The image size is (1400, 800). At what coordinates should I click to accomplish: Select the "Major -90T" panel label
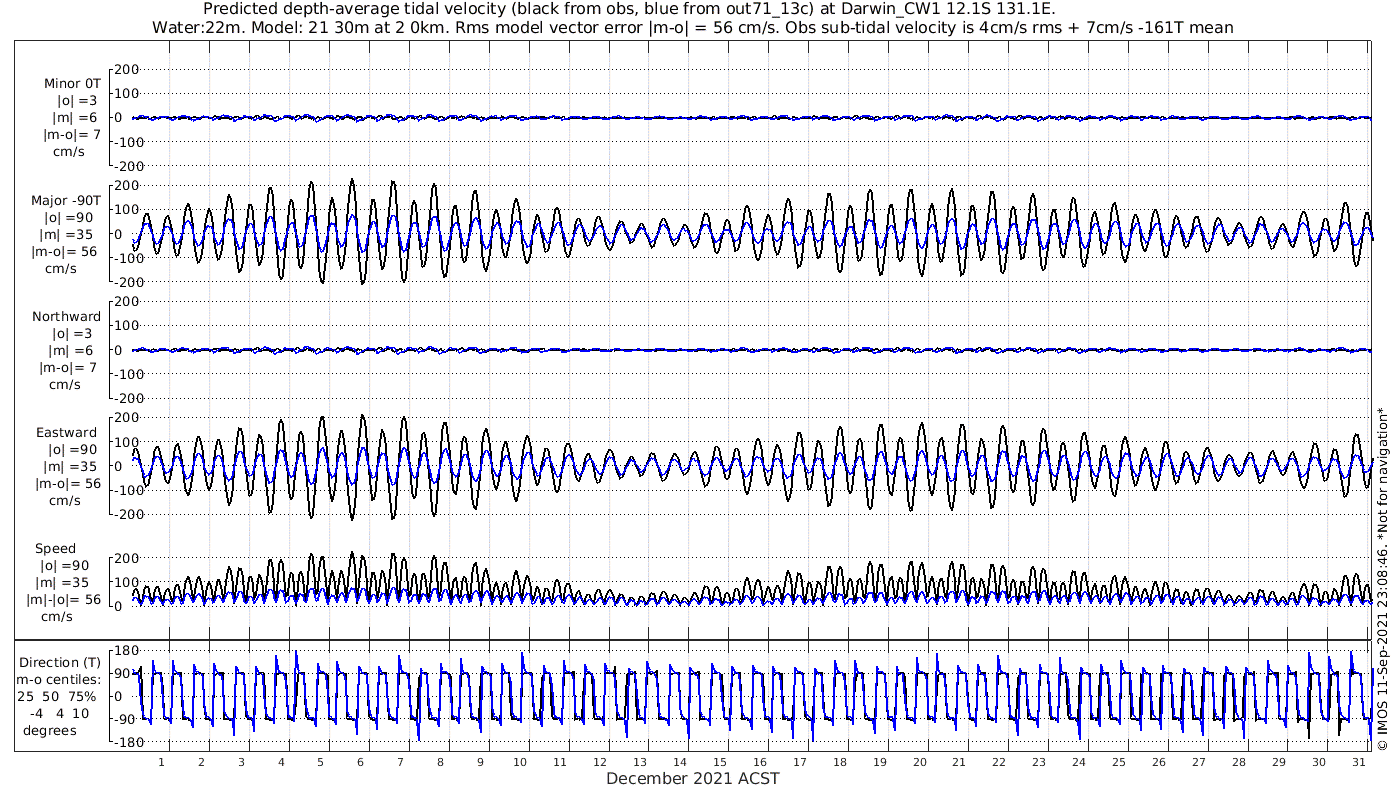(65, 201)
